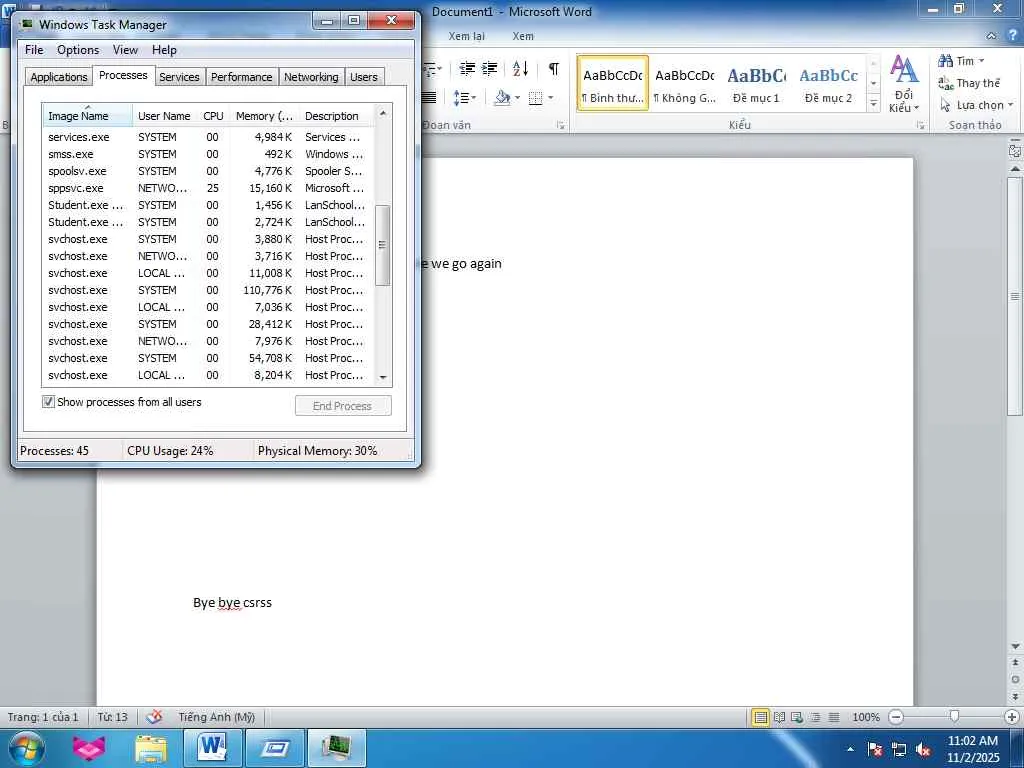Open Task Manager Help menu

pos(164,50)
